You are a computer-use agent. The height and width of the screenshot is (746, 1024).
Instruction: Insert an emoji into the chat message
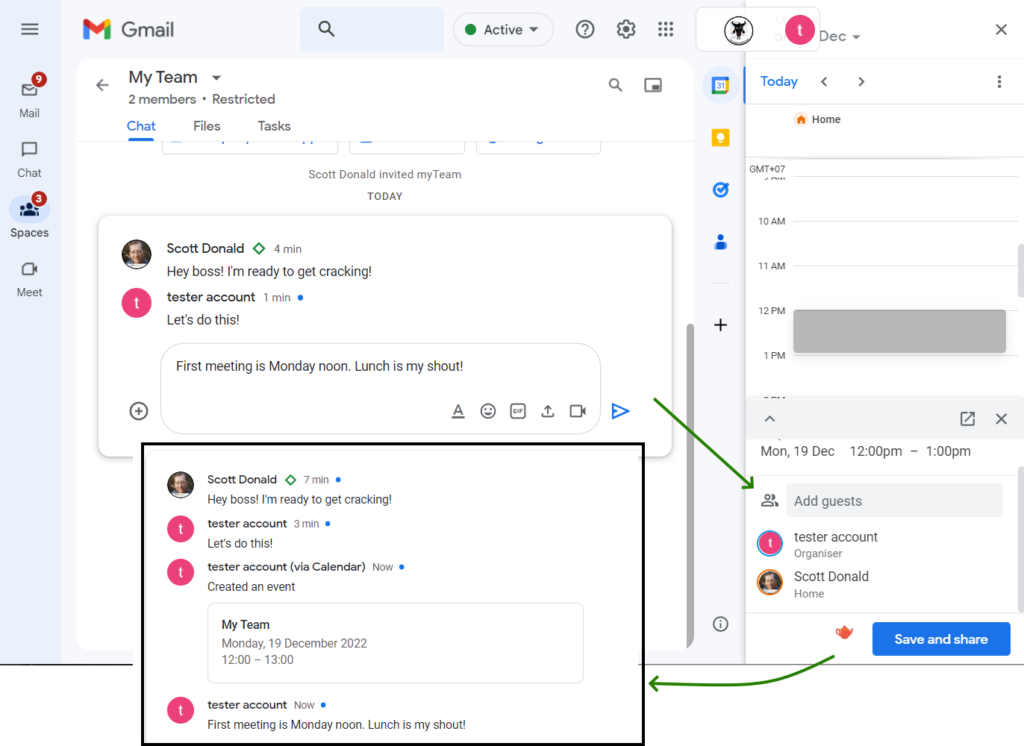click(x=488, y=410)
